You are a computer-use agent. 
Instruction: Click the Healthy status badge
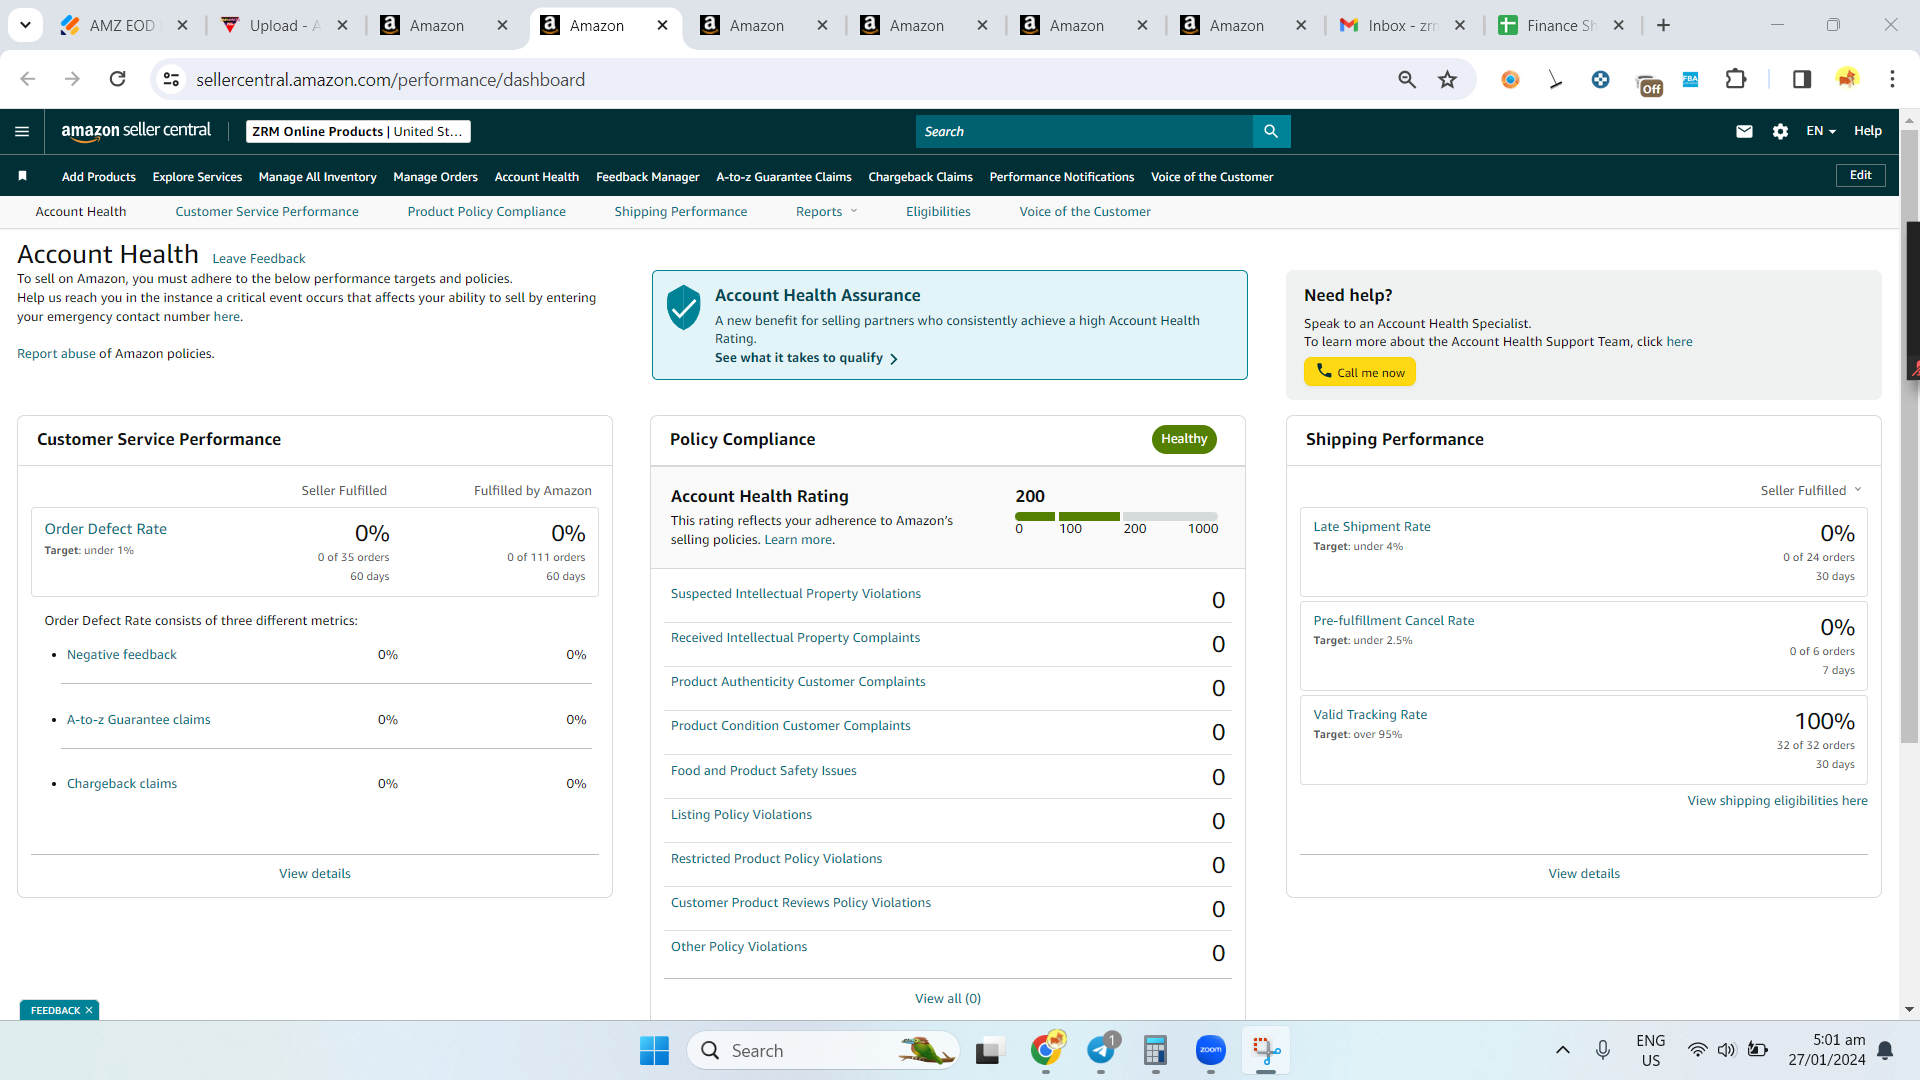tap(1184, 439)
